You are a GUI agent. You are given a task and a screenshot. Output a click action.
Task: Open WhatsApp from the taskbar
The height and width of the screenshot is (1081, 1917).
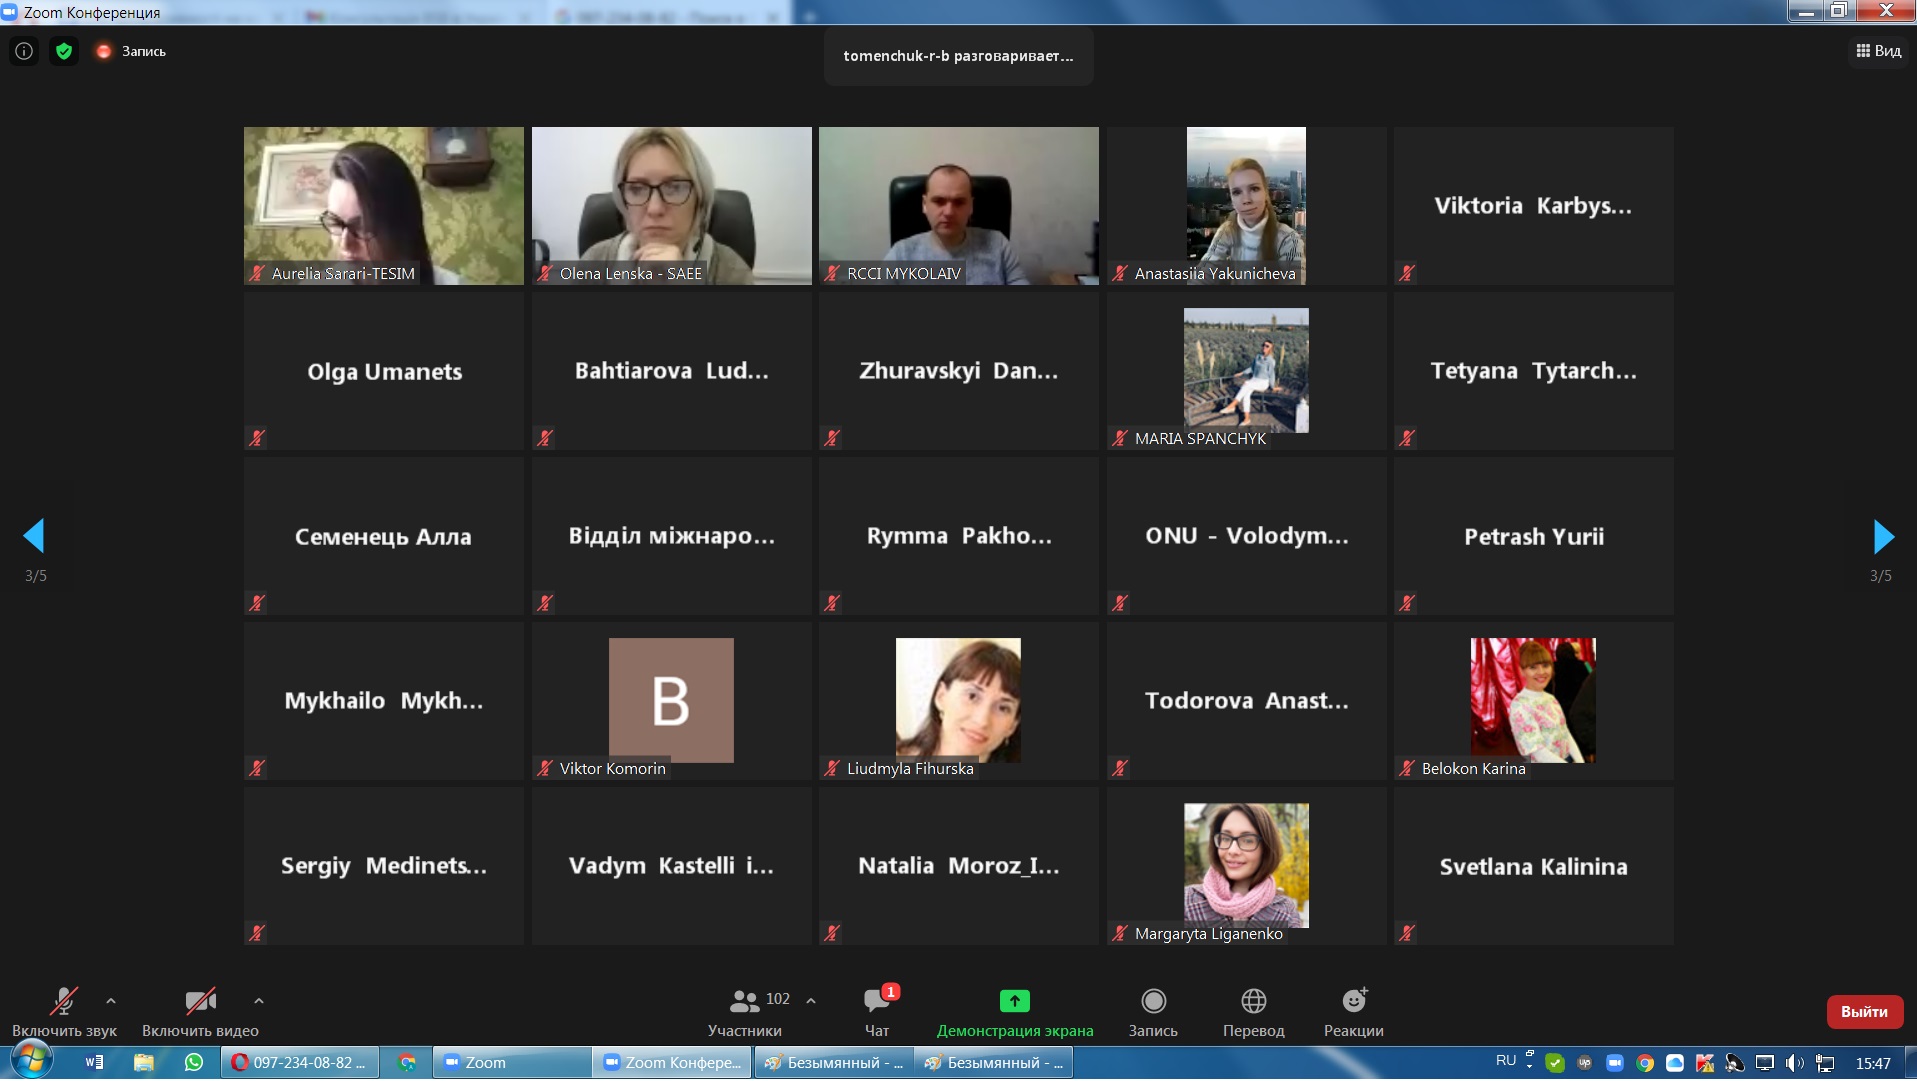point(194,1062)
